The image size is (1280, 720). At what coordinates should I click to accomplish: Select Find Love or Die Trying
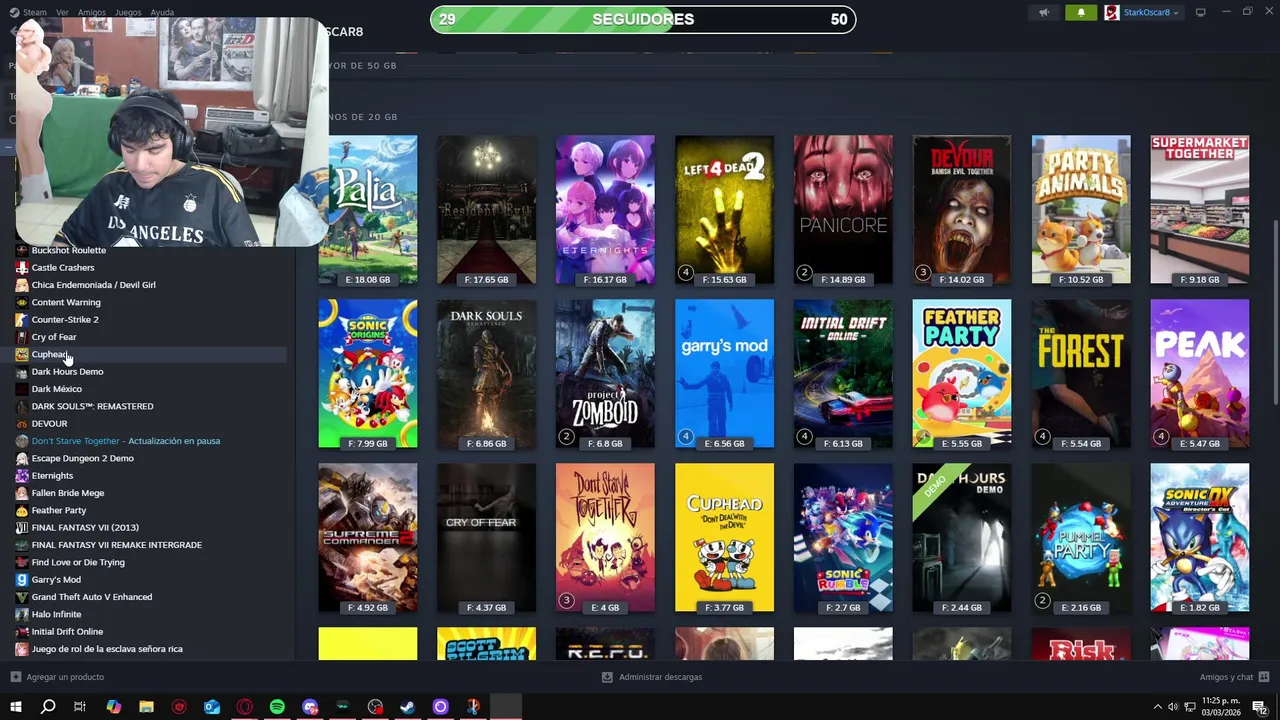[x=78, y=562]
